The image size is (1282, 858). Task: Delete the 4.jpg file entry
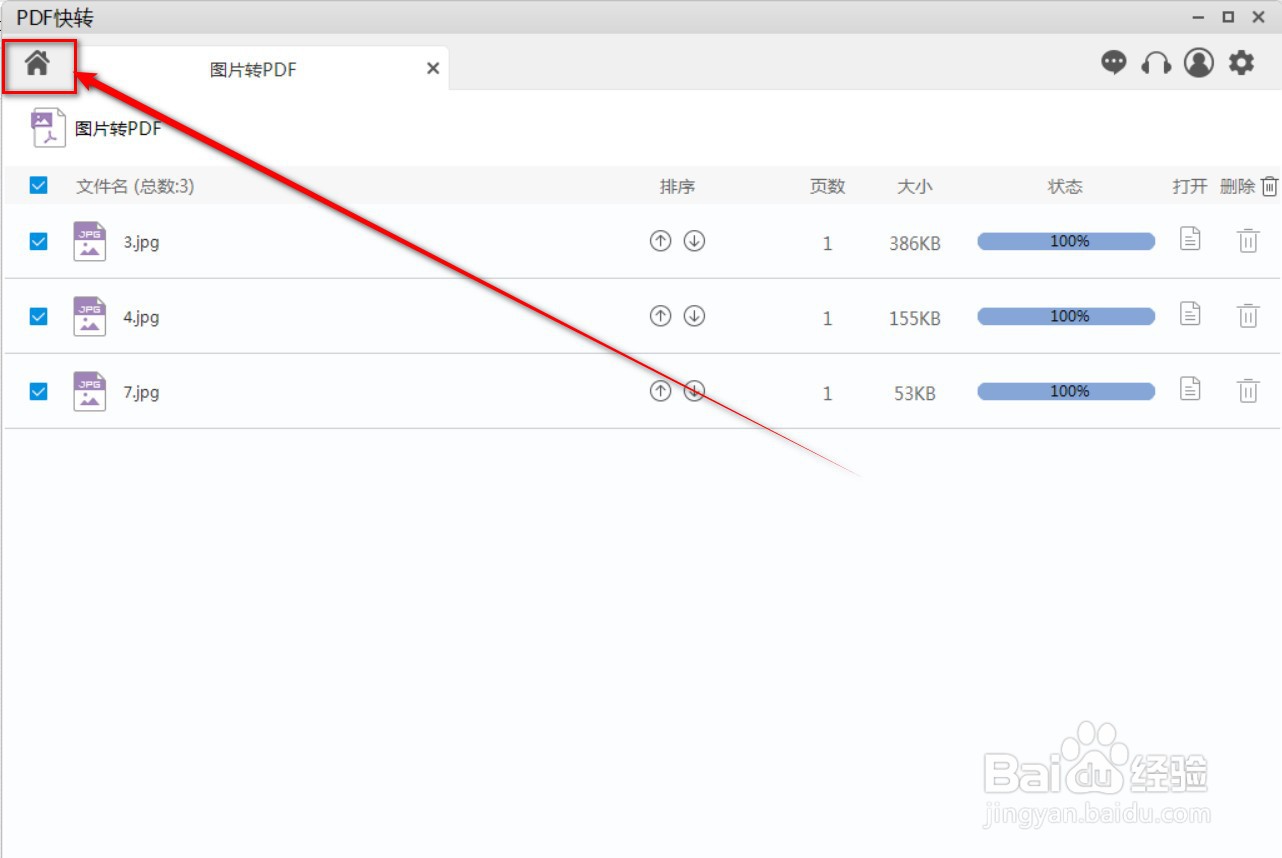(1248, 315)
